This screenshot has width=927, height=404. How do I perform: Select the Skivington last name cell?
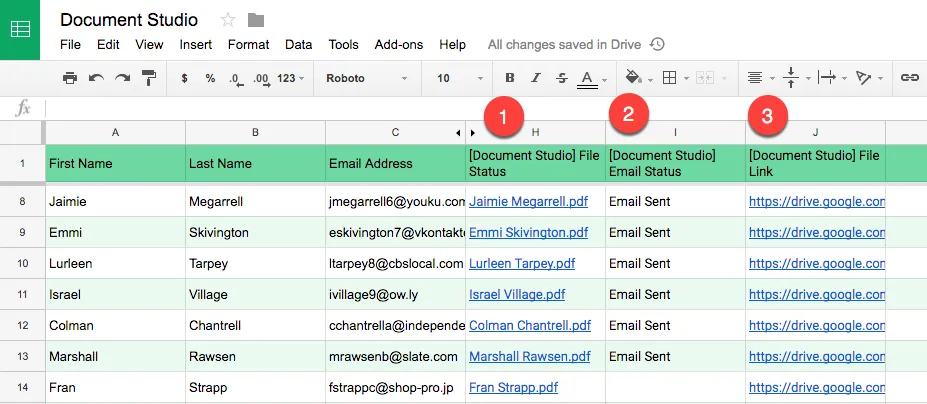[x=255, y=232]
